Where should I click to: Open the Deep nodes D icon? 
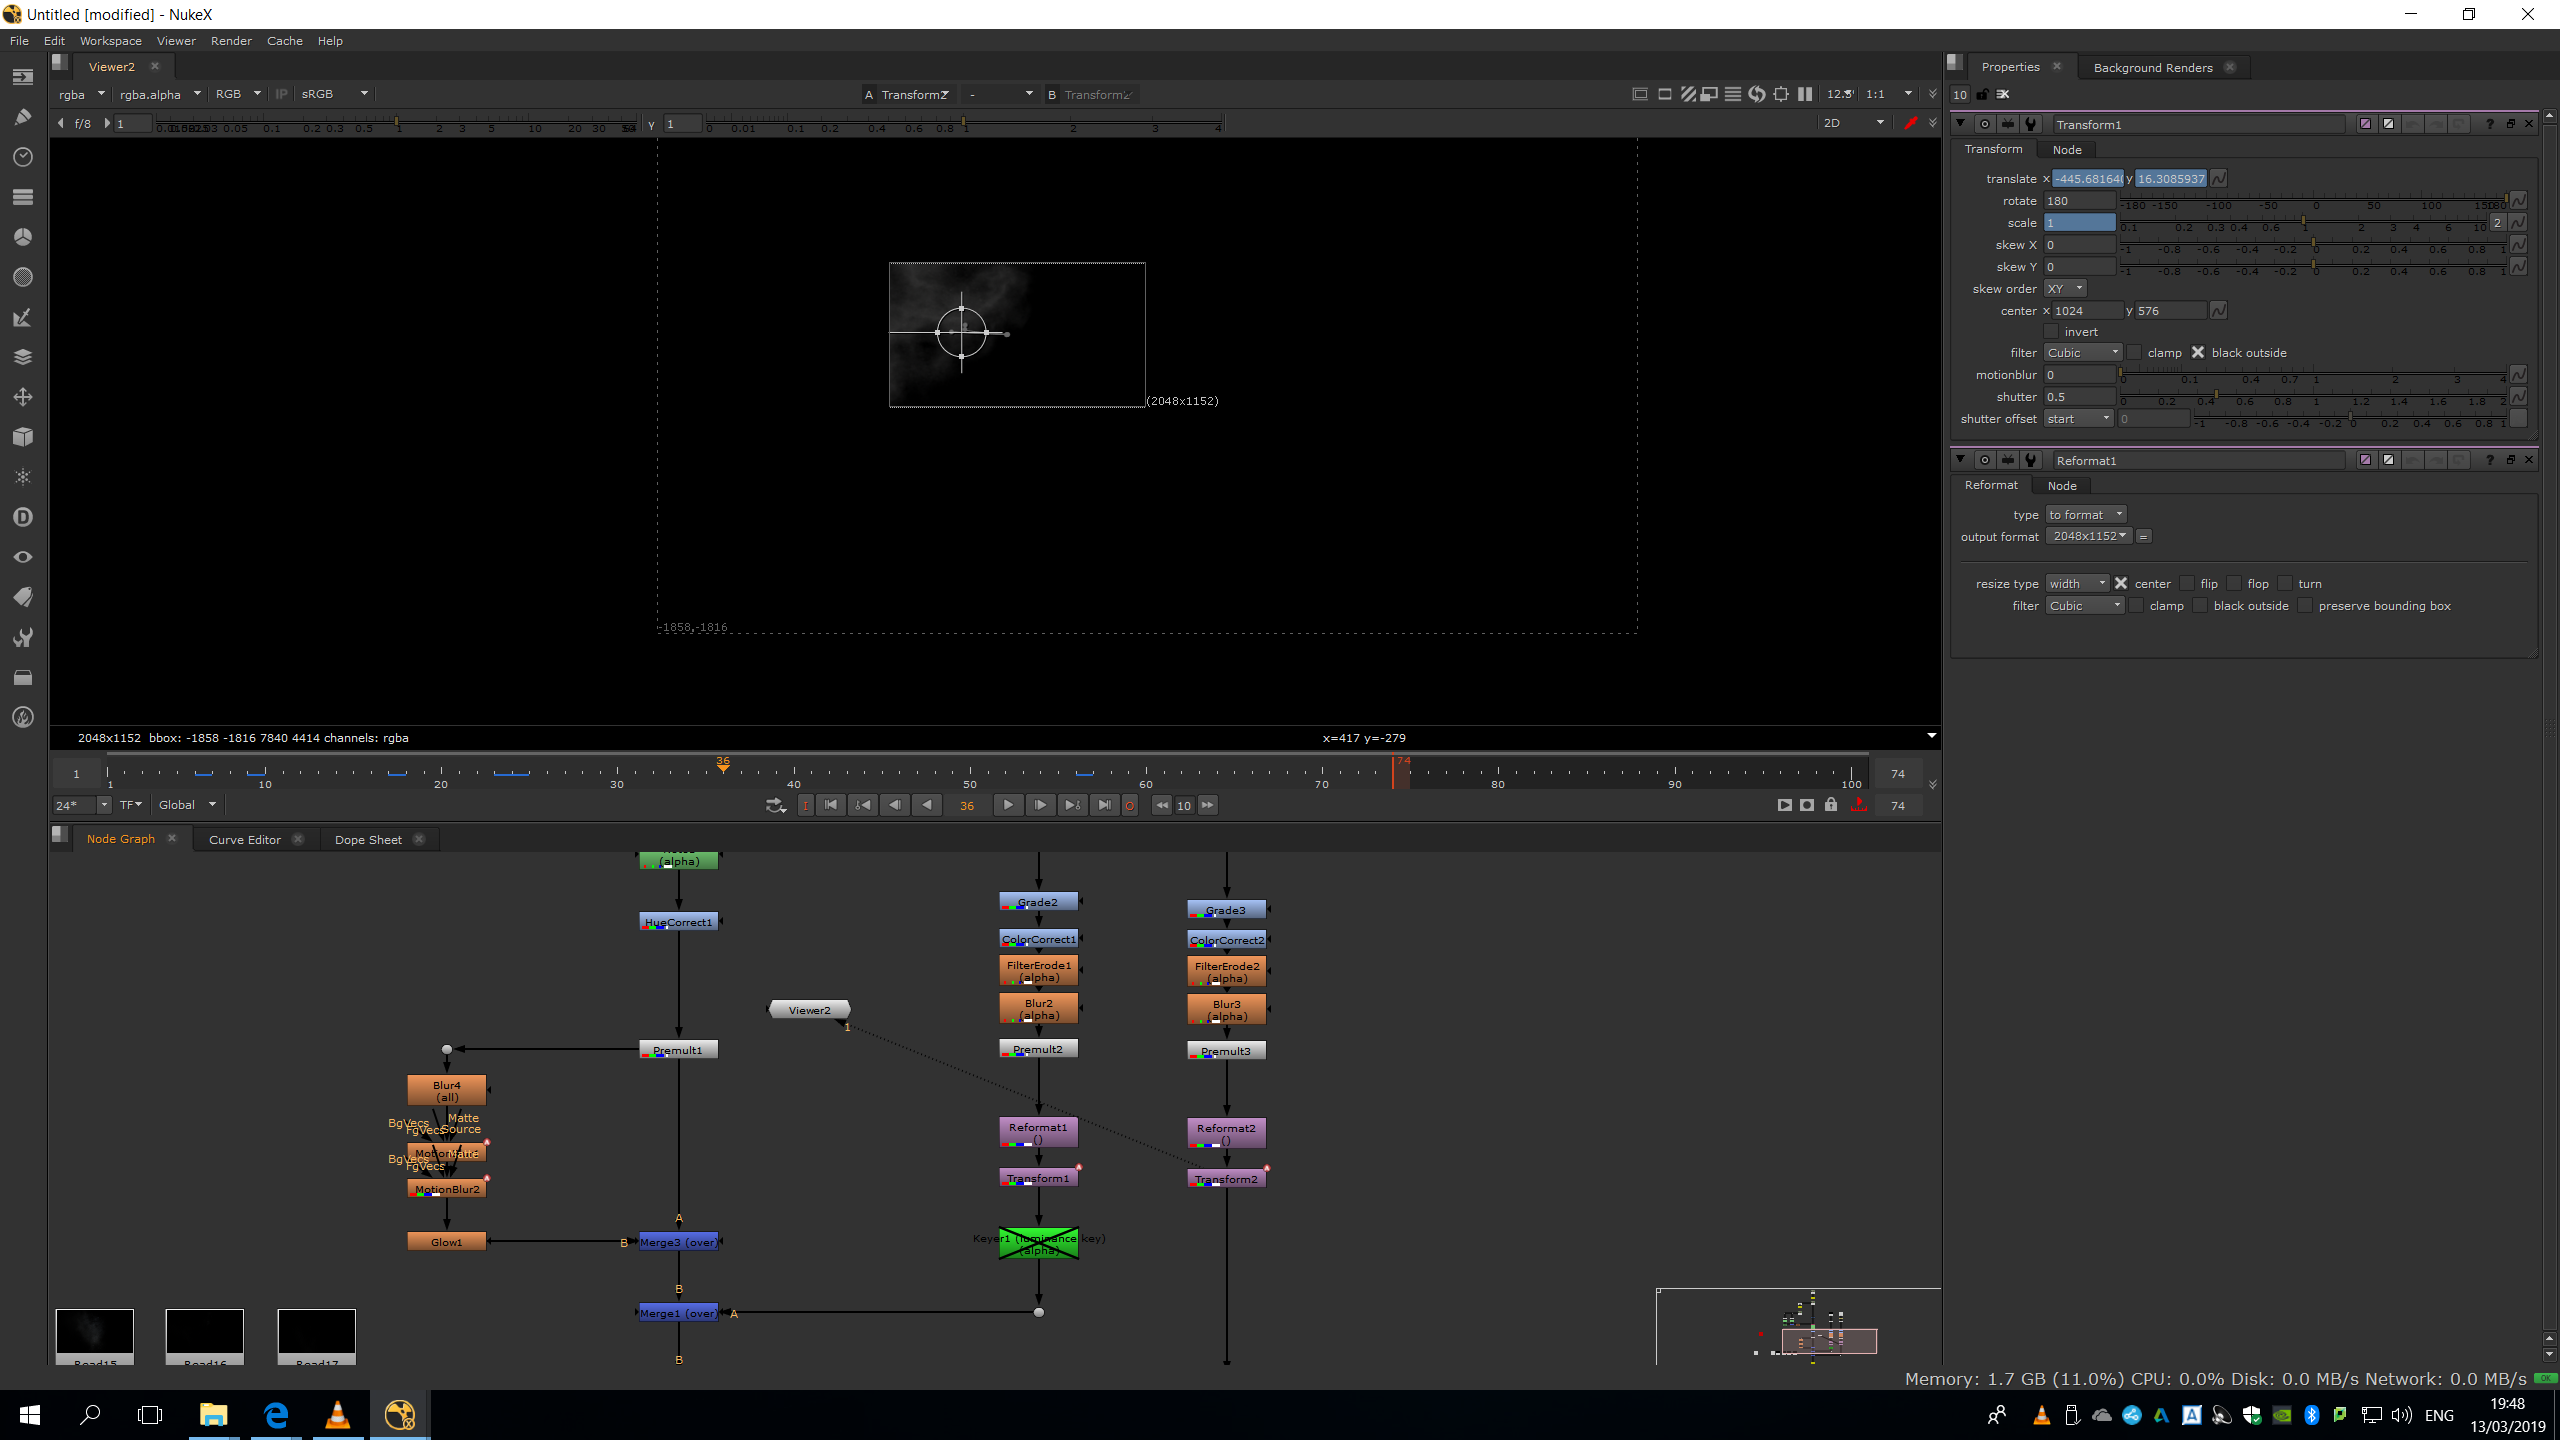(23, 517)
